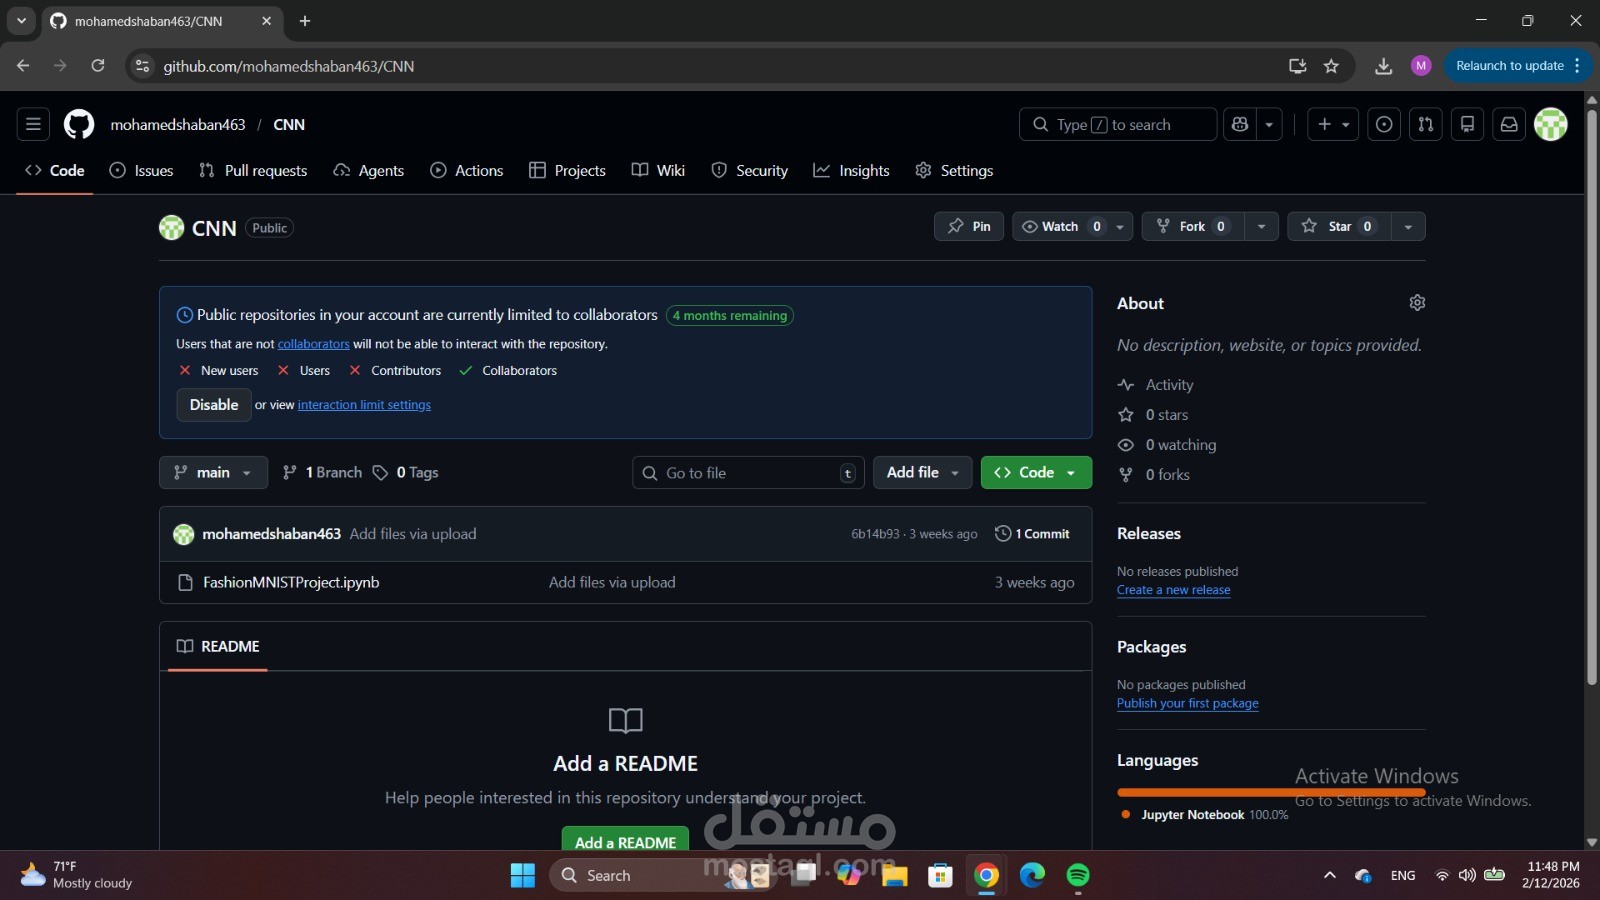Open the main branch selector dropdown

(x=213, y=472)
